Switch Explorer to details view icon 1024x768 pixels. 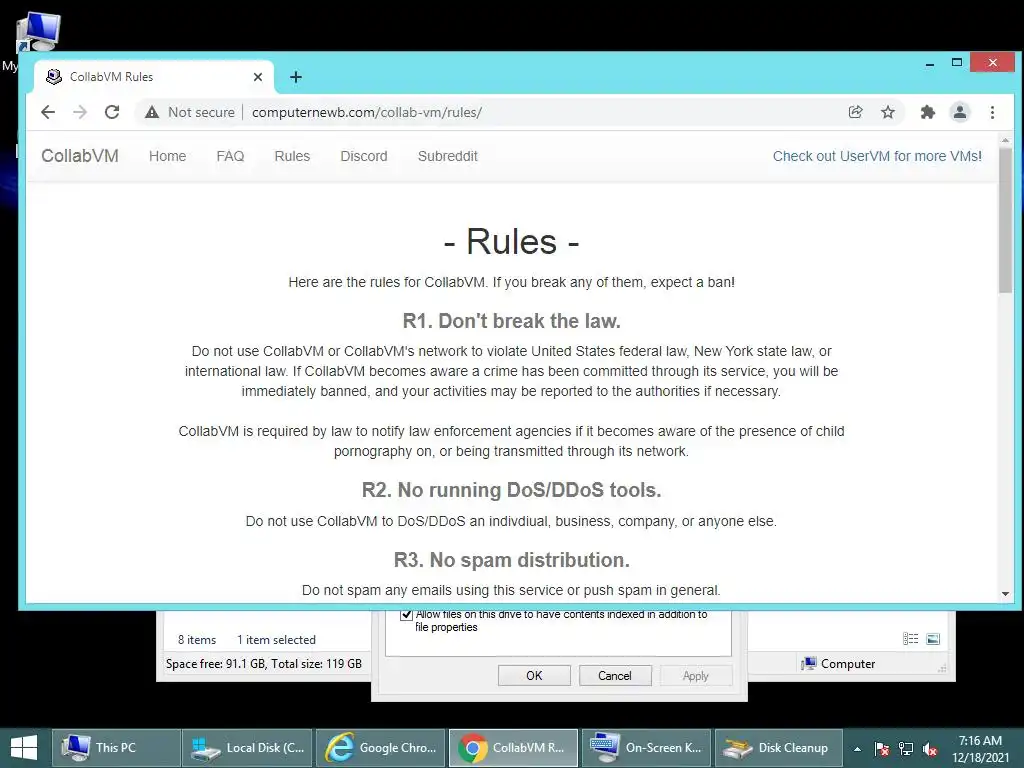tap(910, 639)
